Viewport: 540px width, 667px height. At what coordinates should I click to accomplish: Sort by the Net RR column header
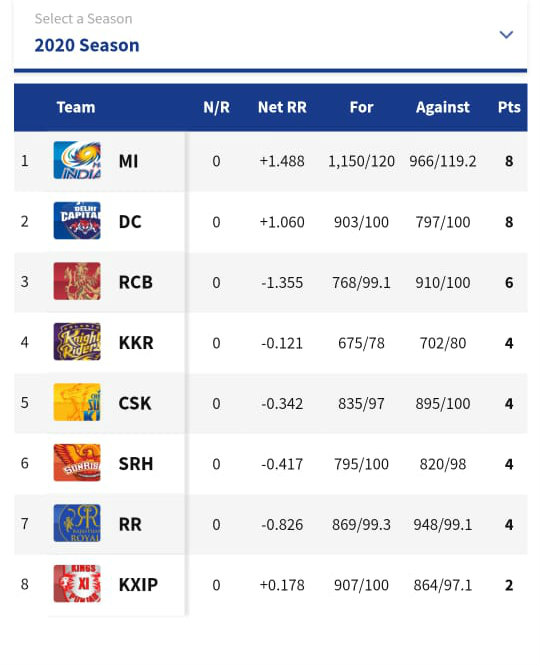pos(282,107)
